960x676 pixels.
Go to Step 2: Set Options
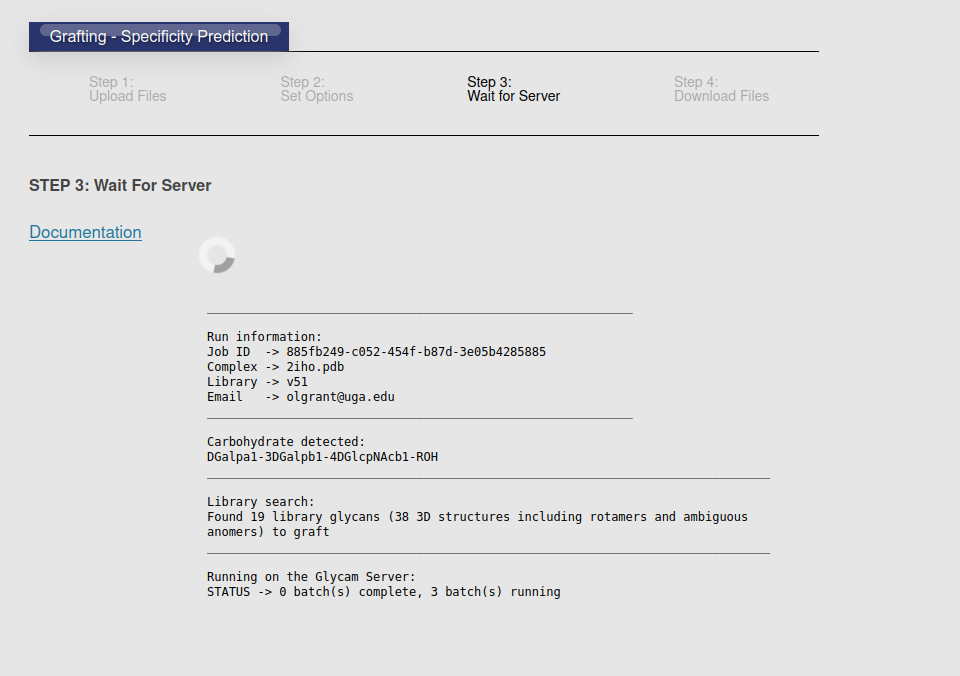[x=317, y=89]
